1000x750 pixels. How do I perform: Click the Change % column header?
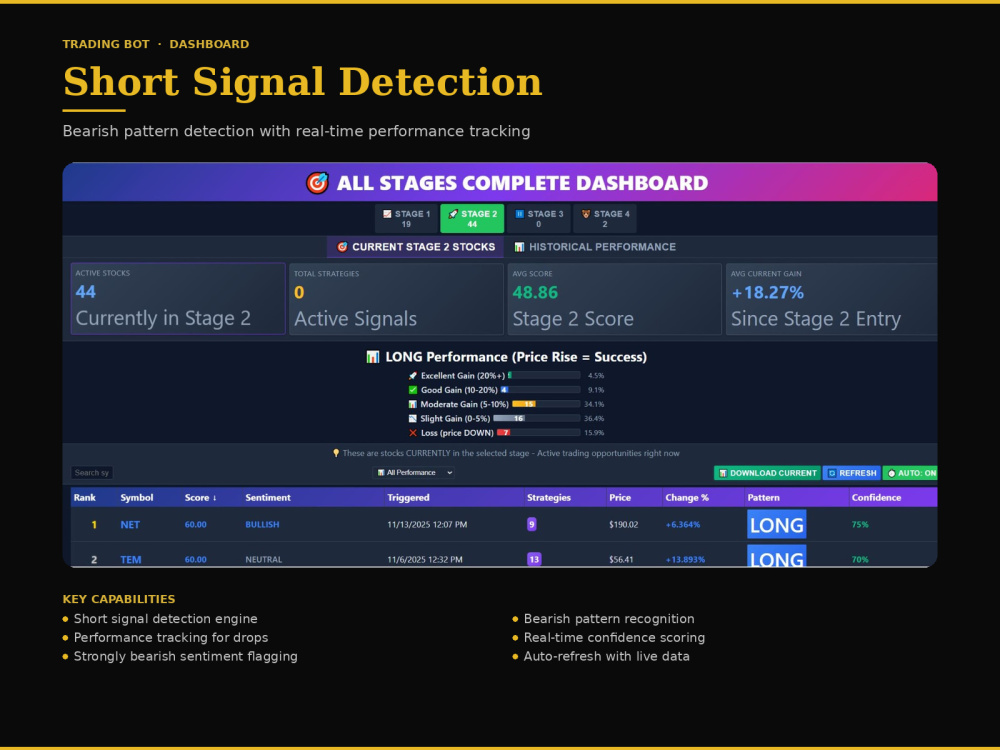[x=687, y=497]
